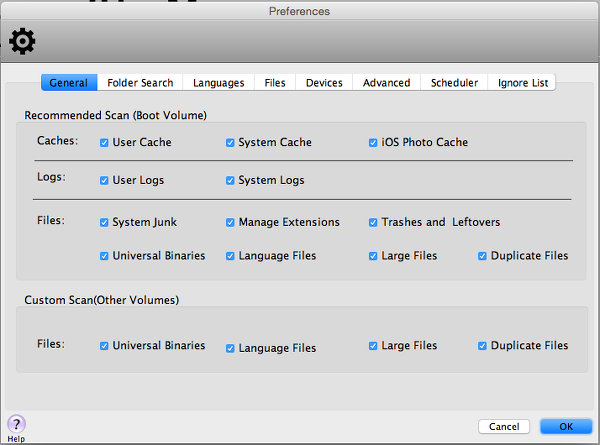Switch to the Advanced tab

[x=386, y=83]
